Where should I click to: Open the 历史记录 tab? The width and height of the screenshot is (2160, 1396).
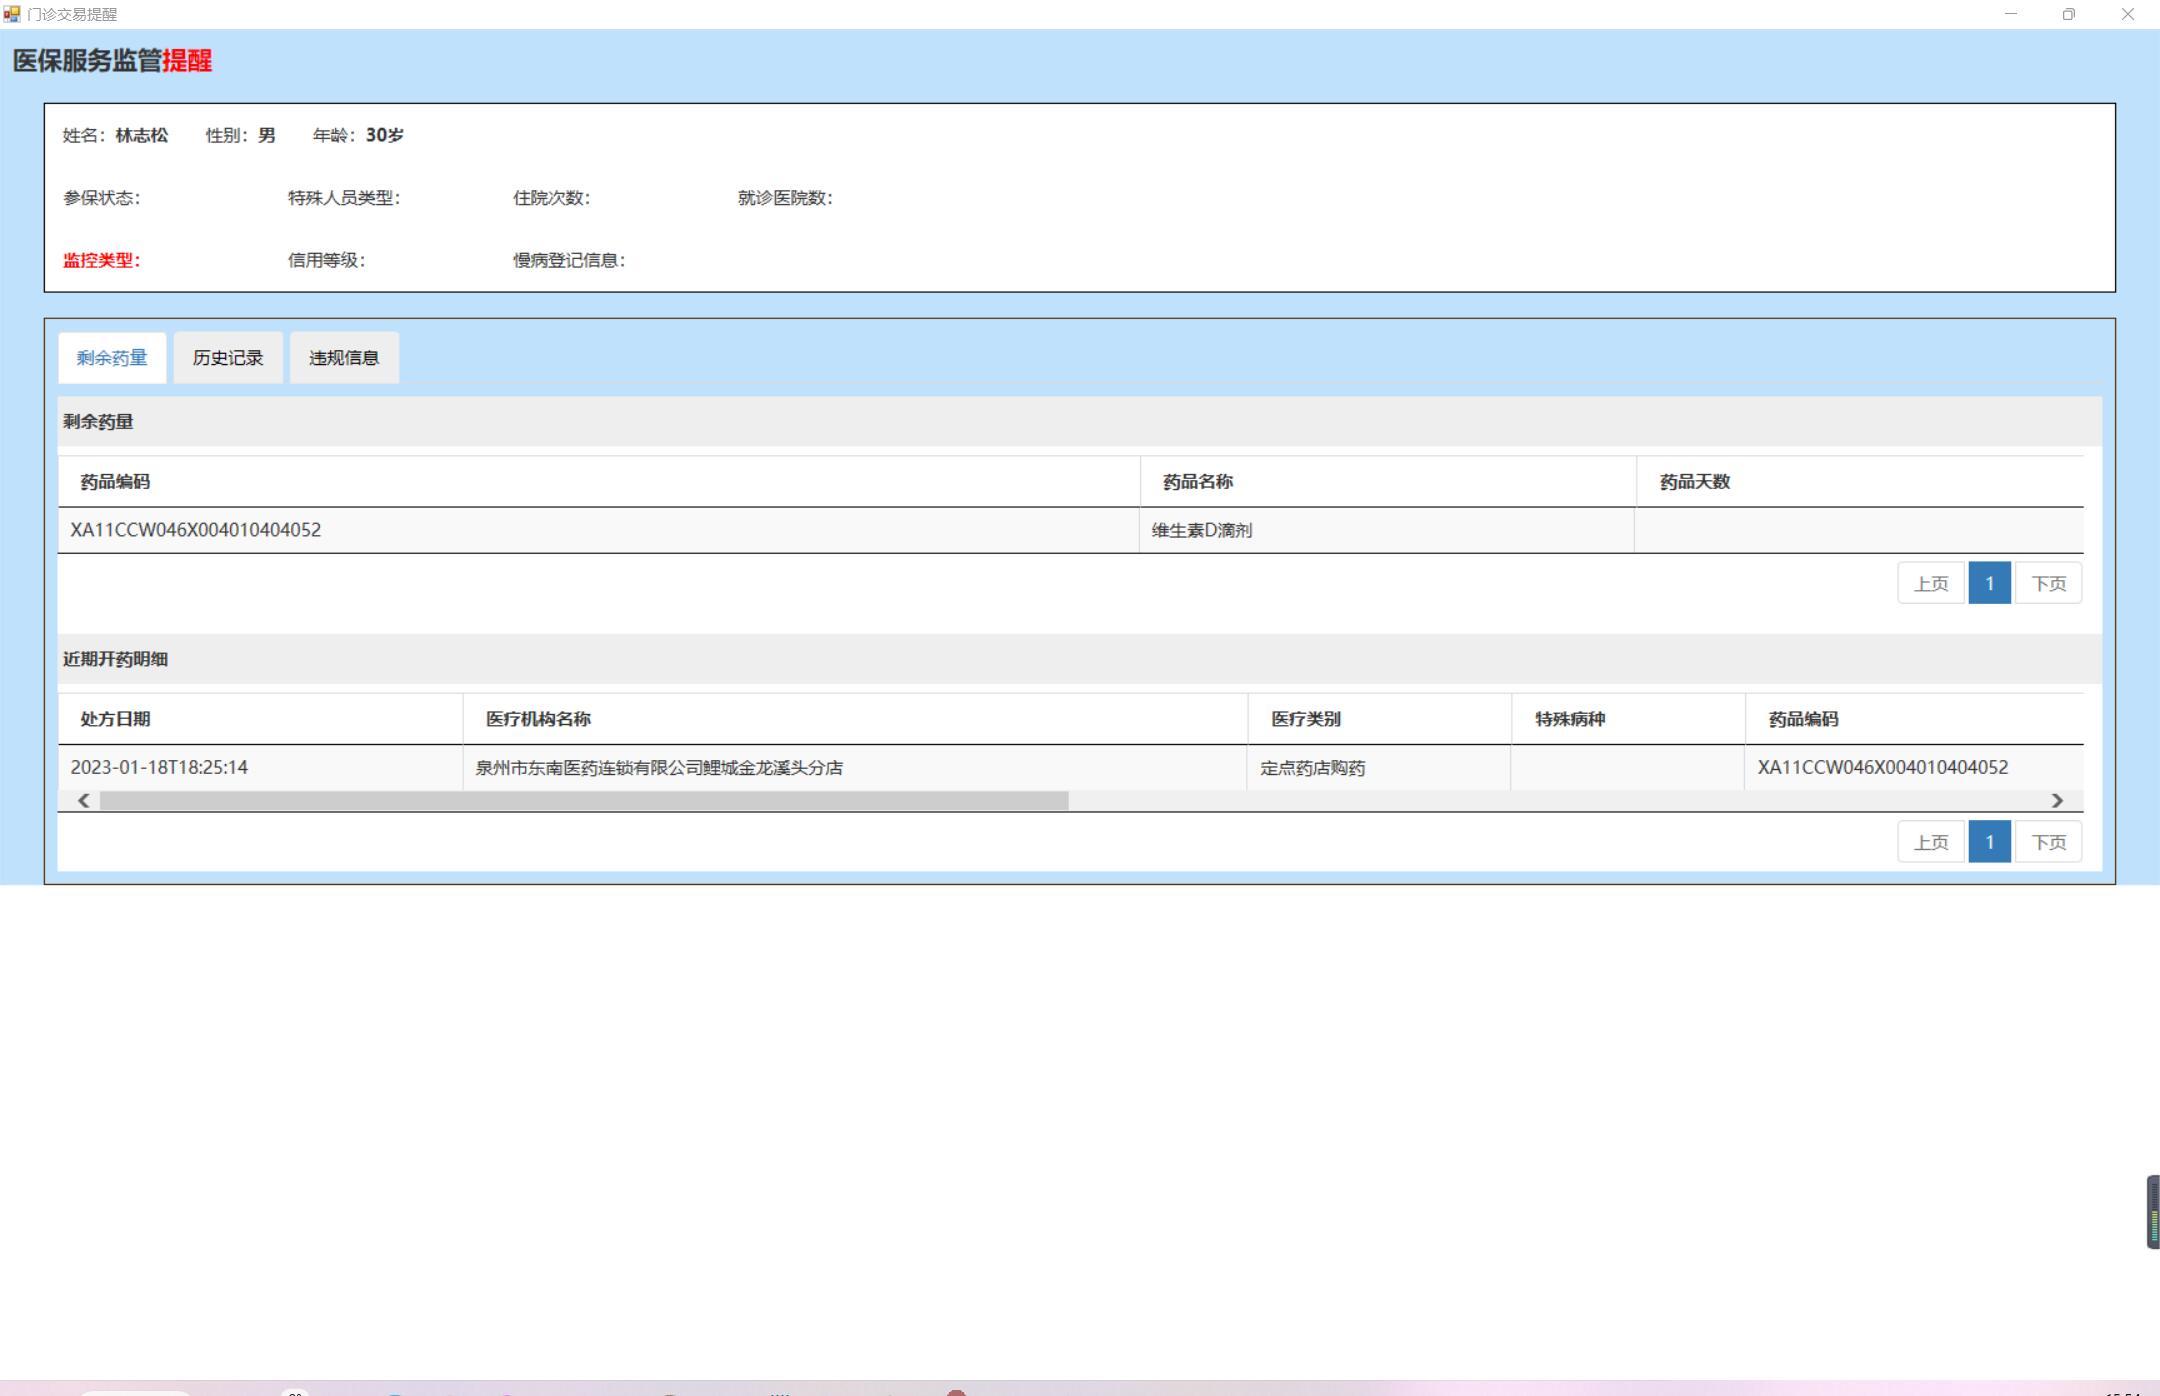[x=228, y=358]
